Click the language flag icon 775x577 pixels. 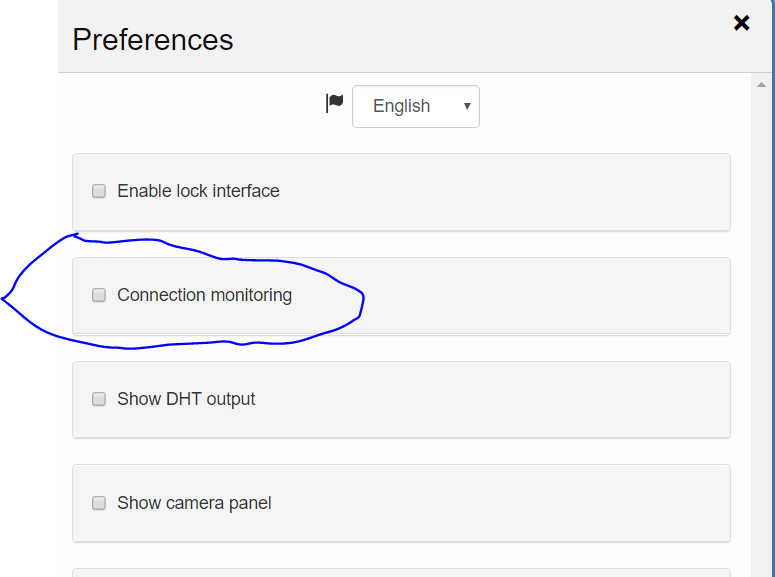tap(335, 103)
